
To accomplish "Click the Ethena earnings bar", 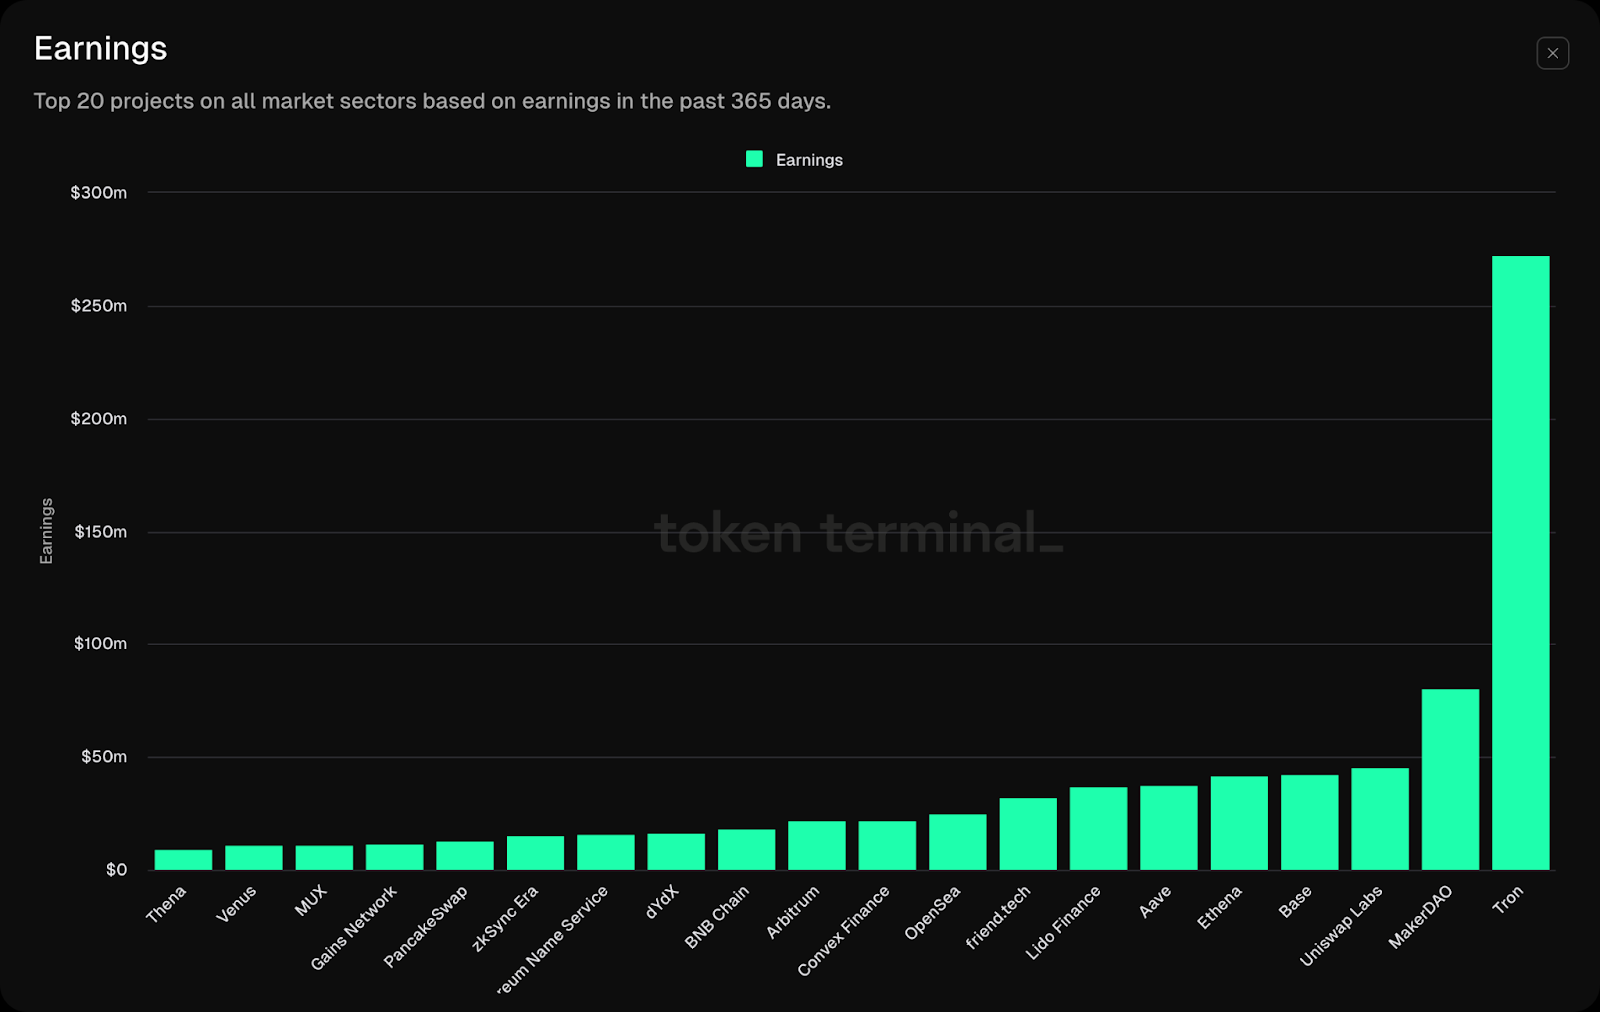I will coord(1239,823).
